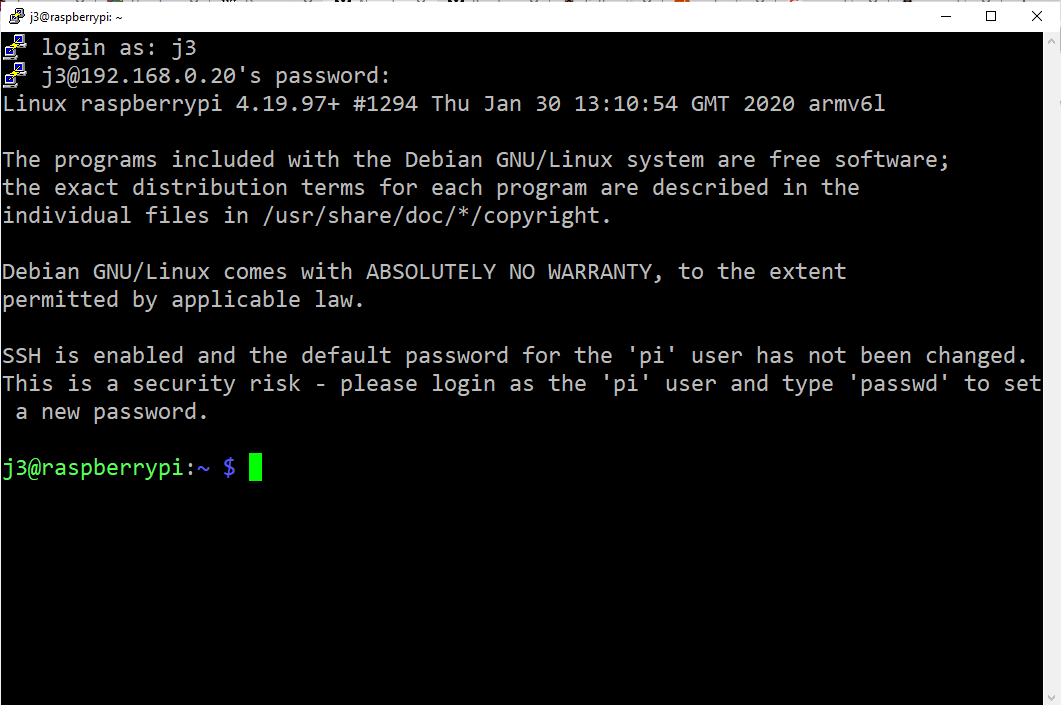Click the title bar label 'j3@raspberrypi: ~'
This screenshot has width=1061, height=705.
[75, 16]
